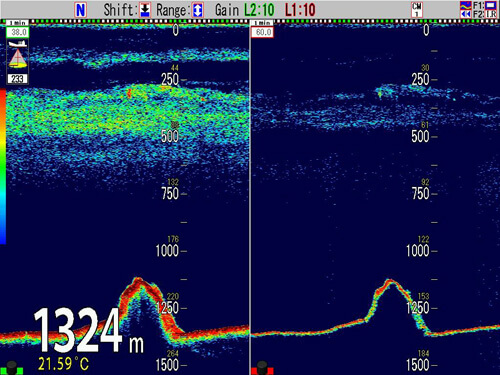Image resolution: width=500 pixels, height=375 pixels.
Task: Select the 38.0 frequency box
Action: pyautogui.click(x=18, y=32)
